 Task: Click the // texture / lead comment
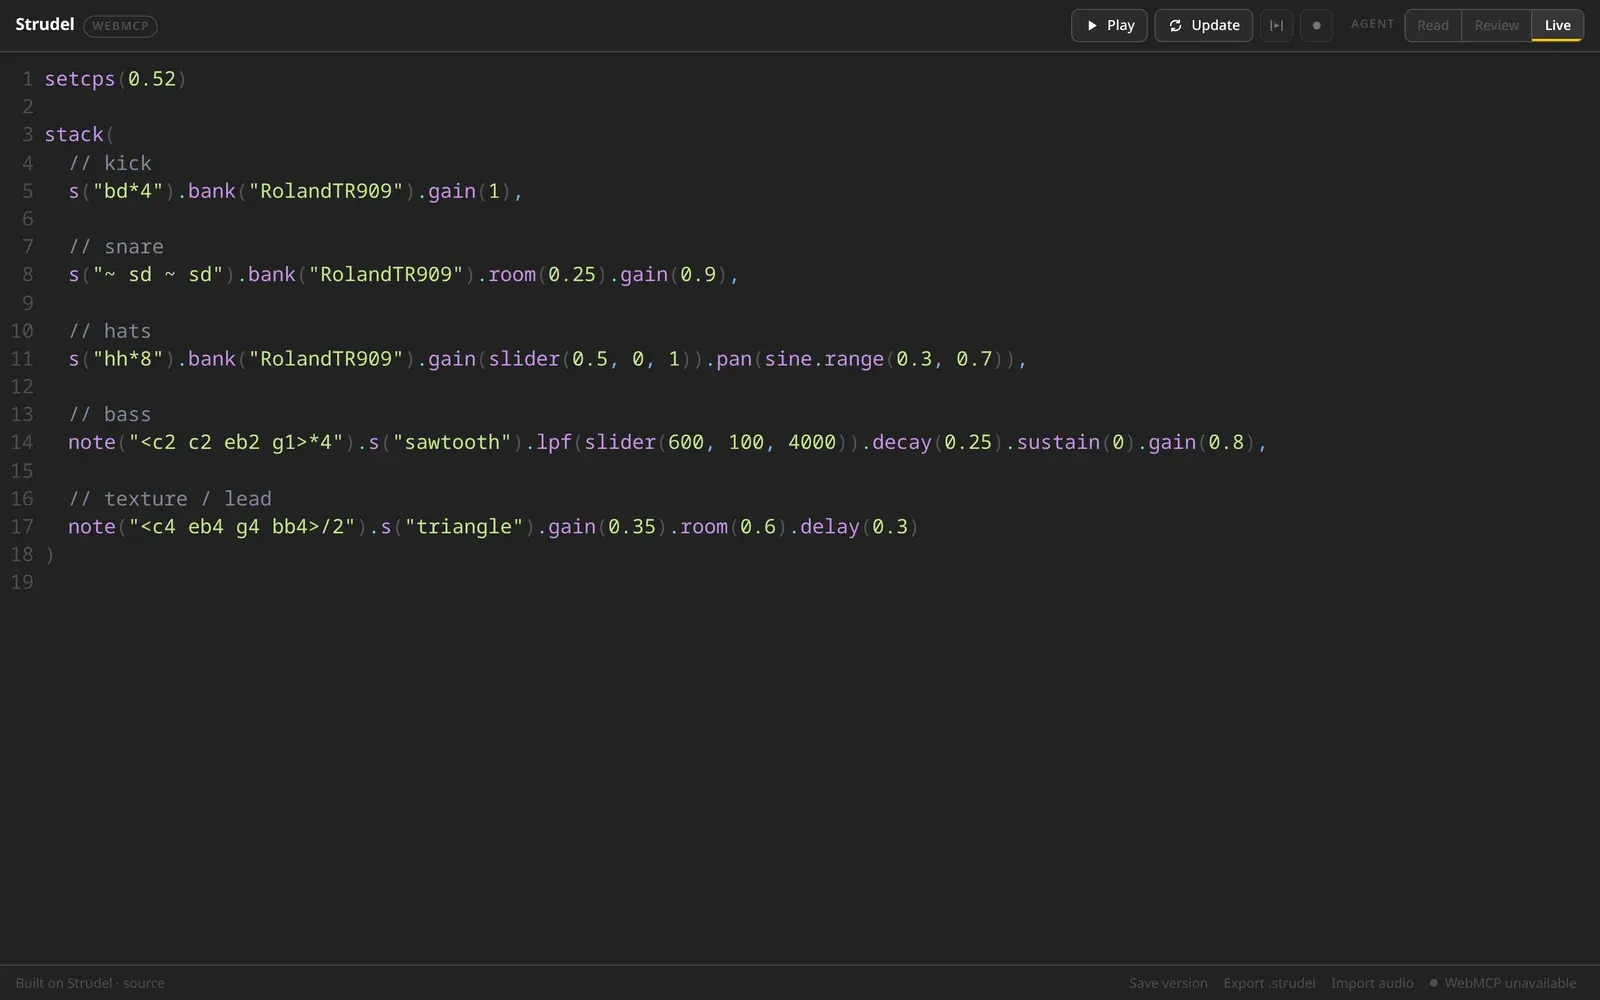tap(170, 499)
